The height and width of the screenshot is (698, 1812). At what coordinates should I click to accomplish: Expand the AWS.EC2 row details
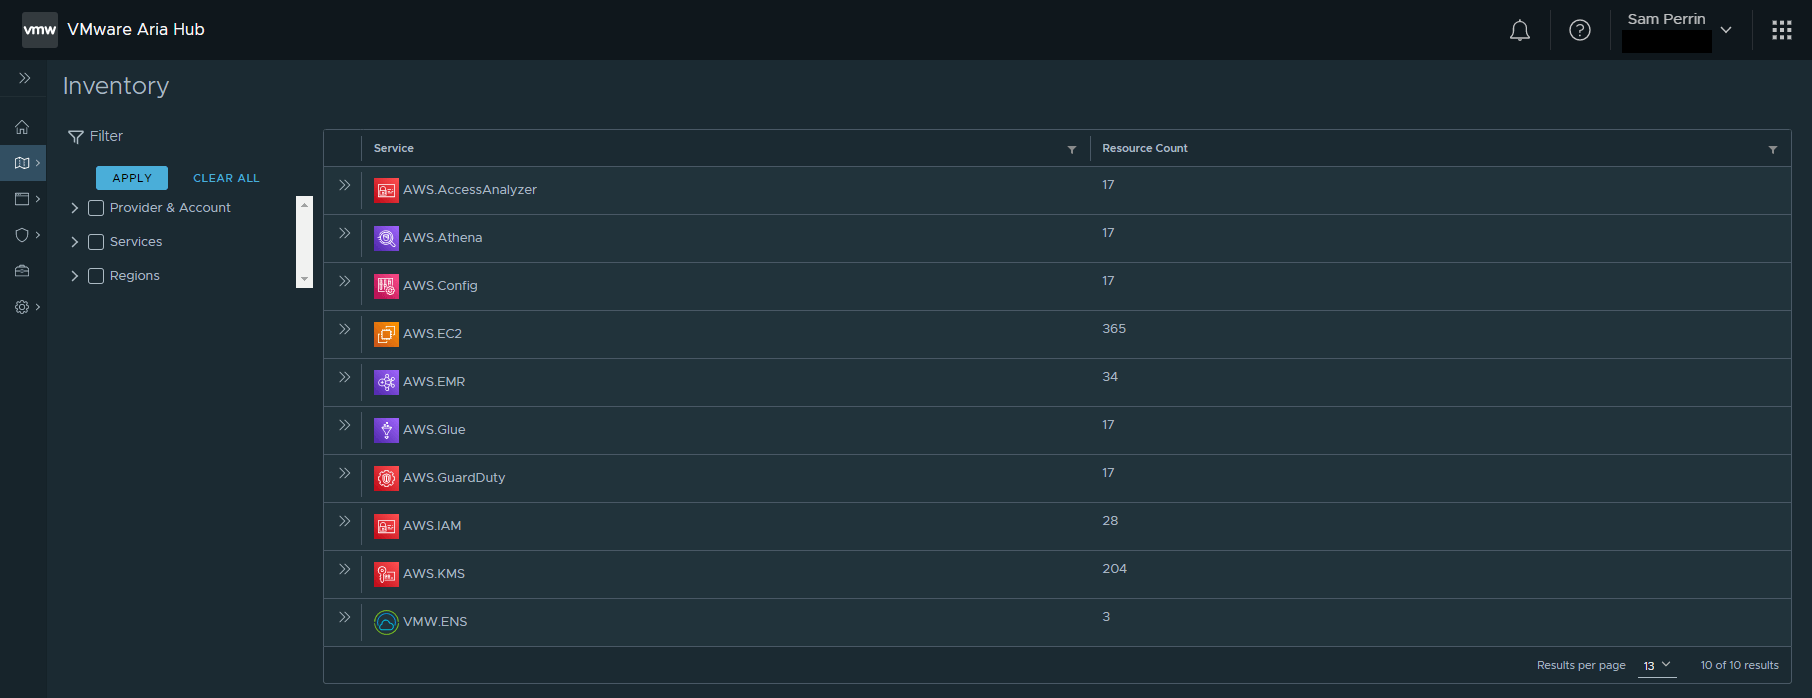pos(344,329)
